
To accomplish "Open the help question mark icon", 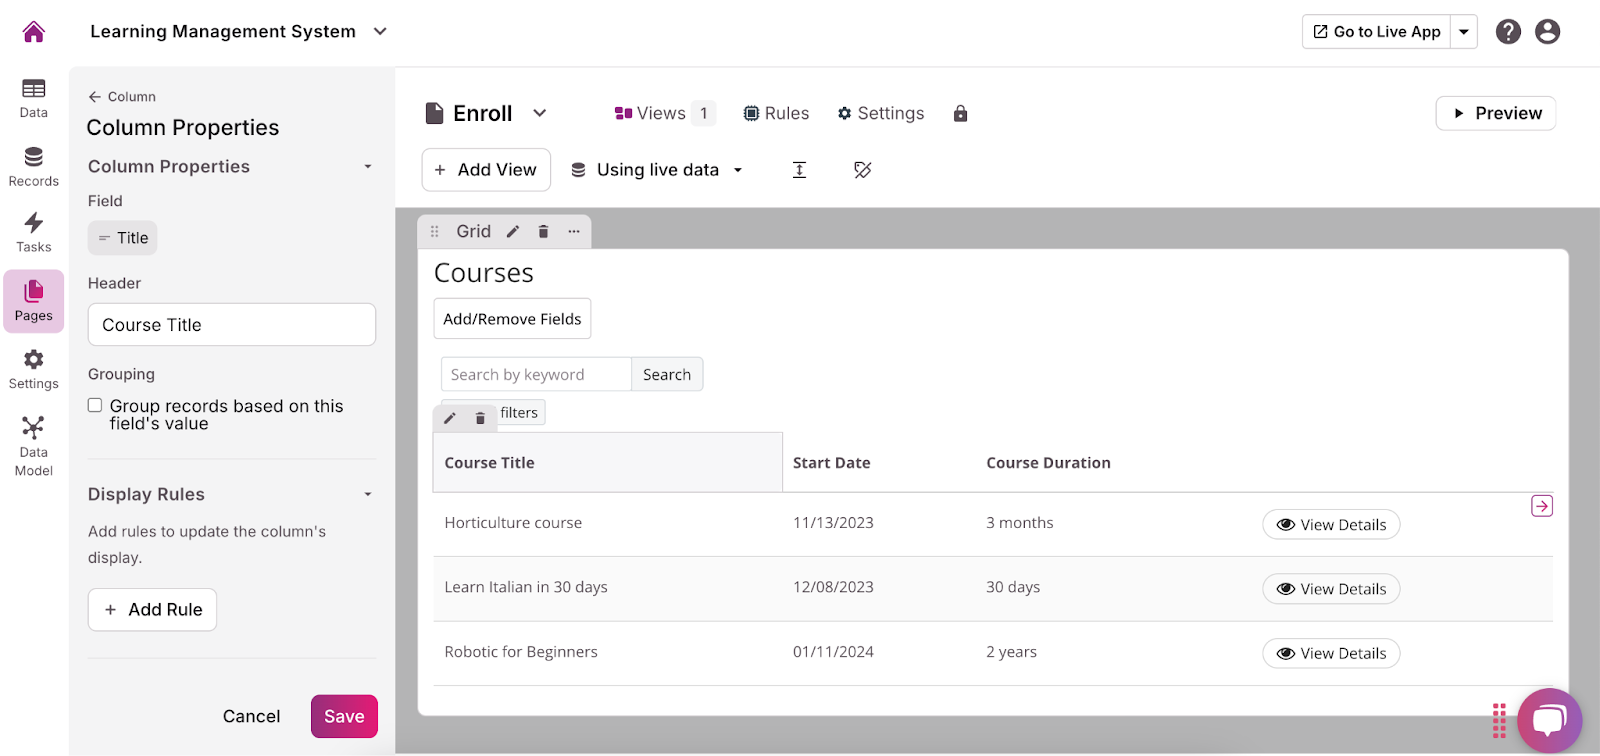I will [1508, 32].
